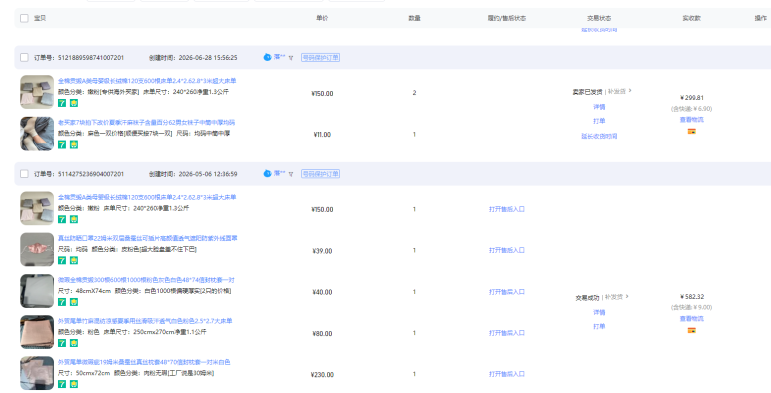The width and height of the screenshot is (771, 393).
Task: Open 详情 for the 卖家已发货 order
Action: coord(599,107)
